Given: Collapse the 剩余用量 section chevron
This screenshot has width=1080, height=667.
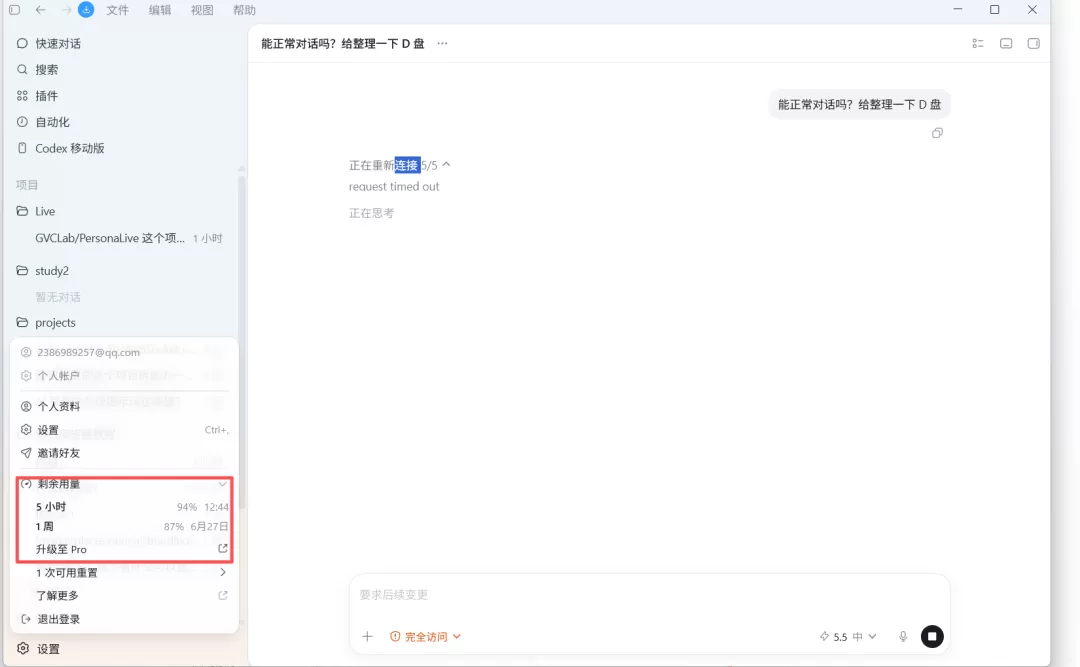Looking at the screenshot, I should click(222, 484).
